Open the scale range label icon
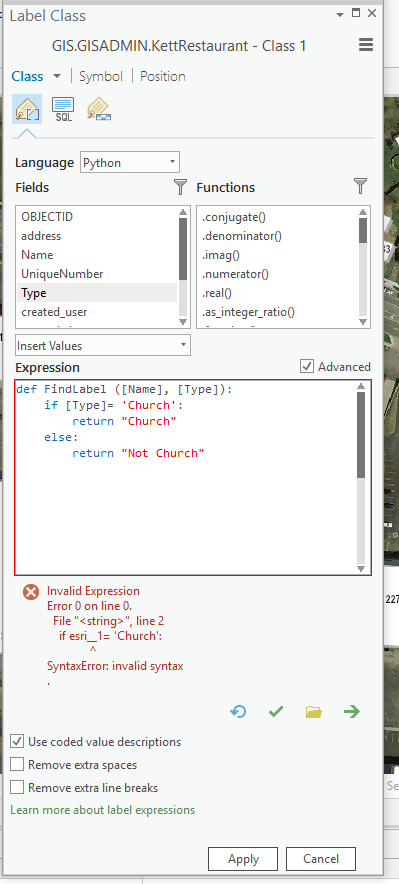399x884 pixels. [x=99, y=109]
